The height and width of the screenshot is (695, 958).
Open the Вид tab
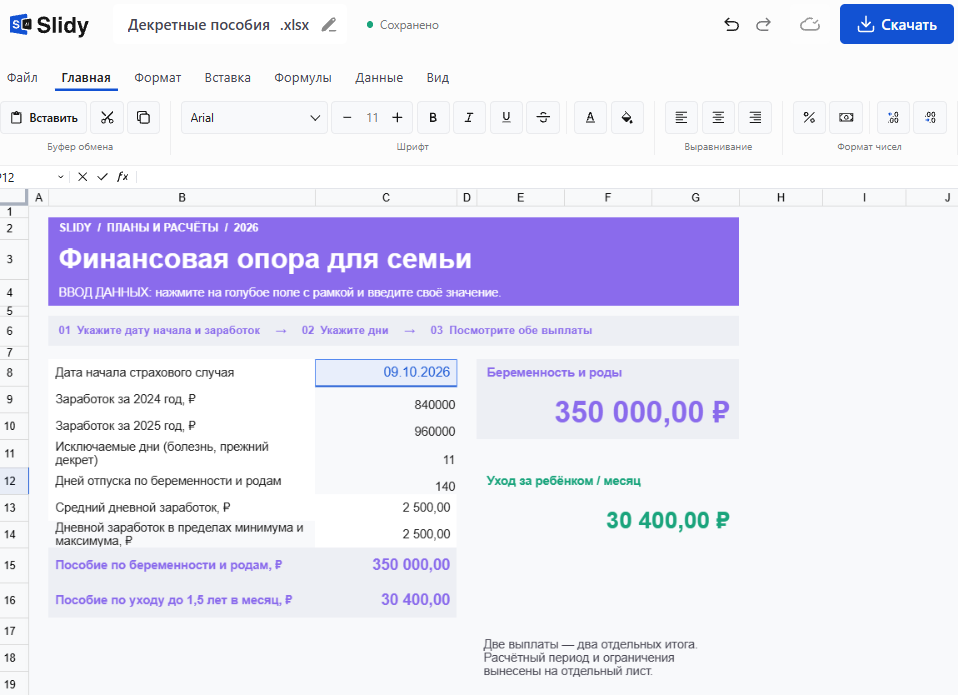pos(437,78)
